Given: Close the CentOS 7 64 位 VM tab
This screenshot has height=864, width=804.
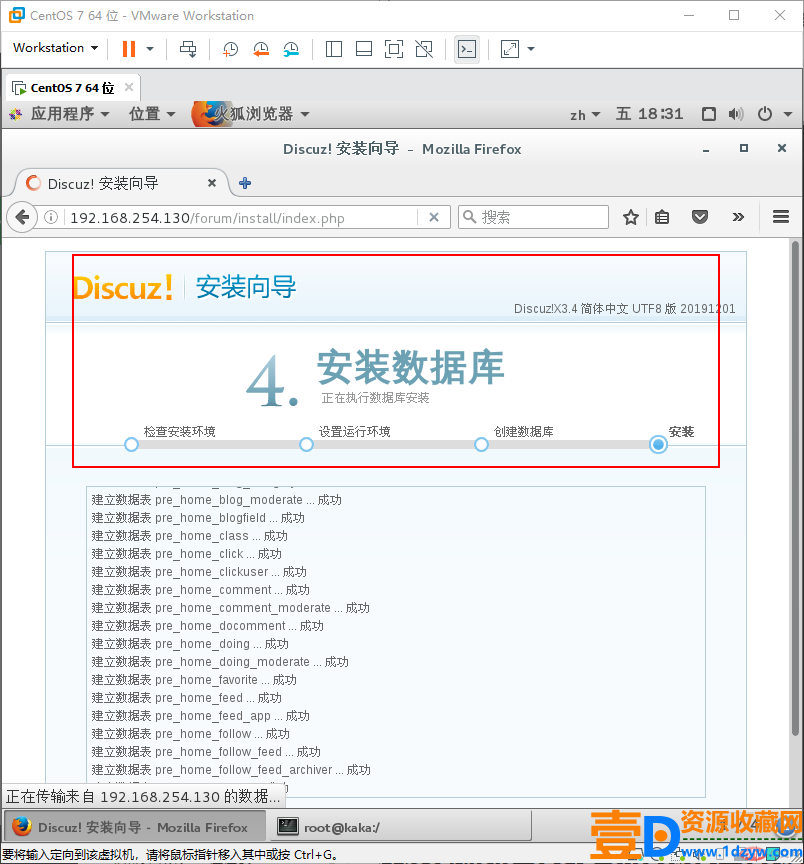Looking at the screenshot, I should coord(129,87).
